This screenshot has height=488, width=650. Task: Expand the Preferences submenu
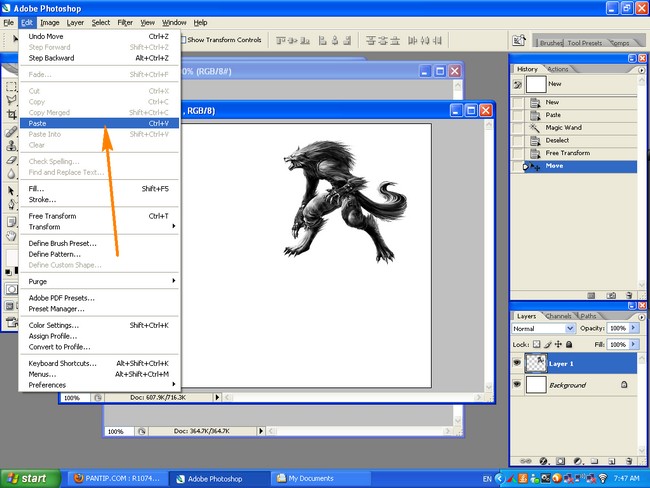(x=99, y=385)
